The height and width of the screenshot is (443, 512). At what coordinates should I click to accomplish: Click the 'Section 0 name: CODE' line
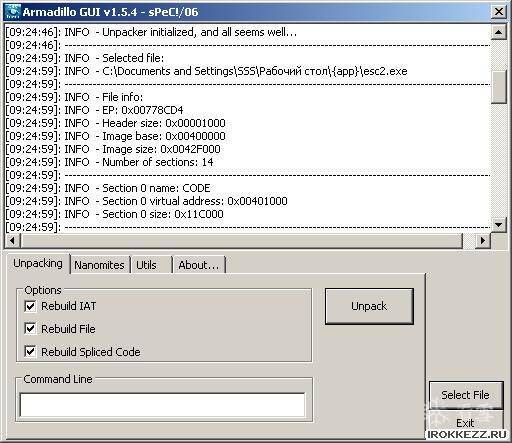click(108, 188)
